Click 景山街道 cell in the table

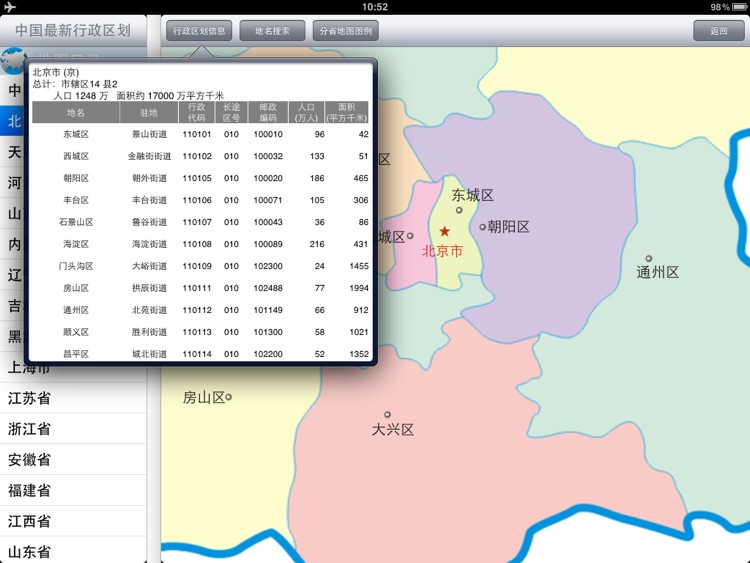(x=149, y=134)
